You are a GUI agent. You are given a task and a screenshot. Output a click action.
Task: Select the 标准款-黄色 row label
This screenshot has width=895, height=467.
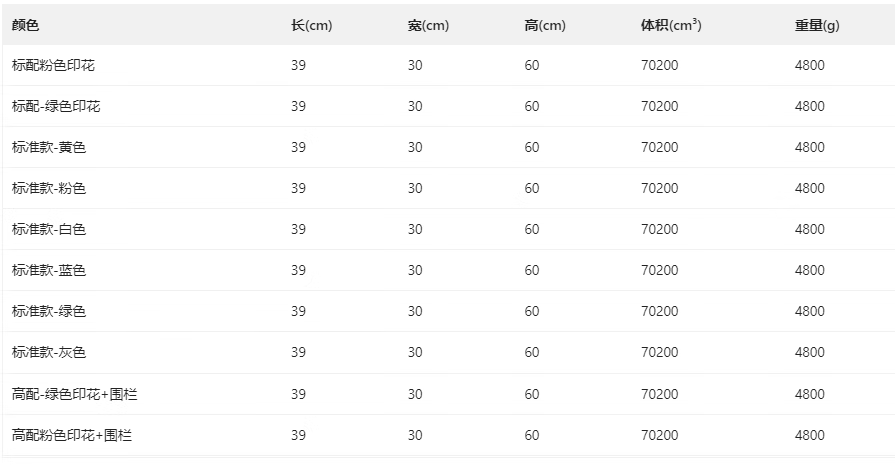(x=49, y=147)
